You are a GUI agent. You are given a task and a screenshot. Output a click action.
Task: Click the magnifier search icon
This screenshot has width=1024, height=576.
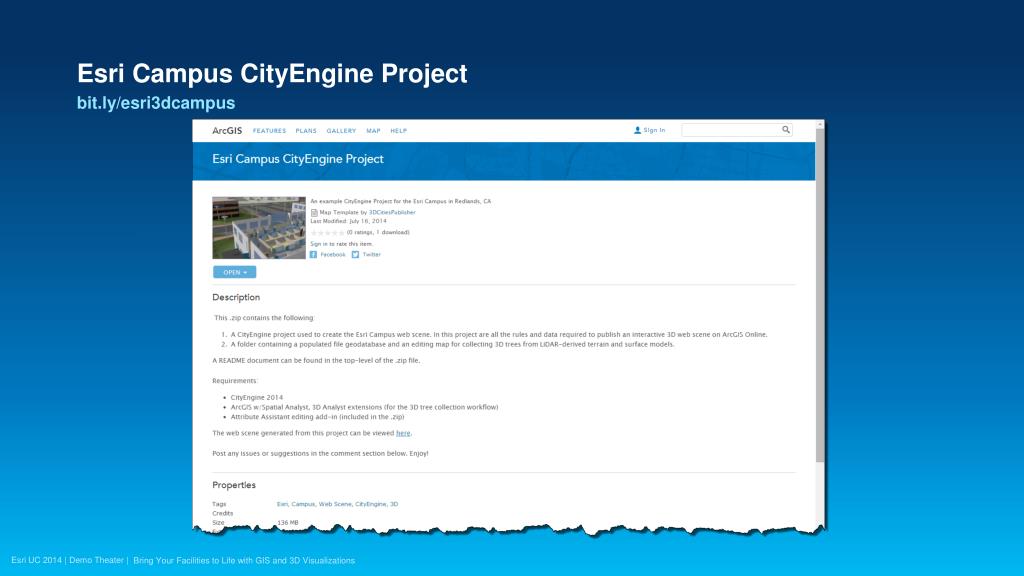click(x=786, y=129)
